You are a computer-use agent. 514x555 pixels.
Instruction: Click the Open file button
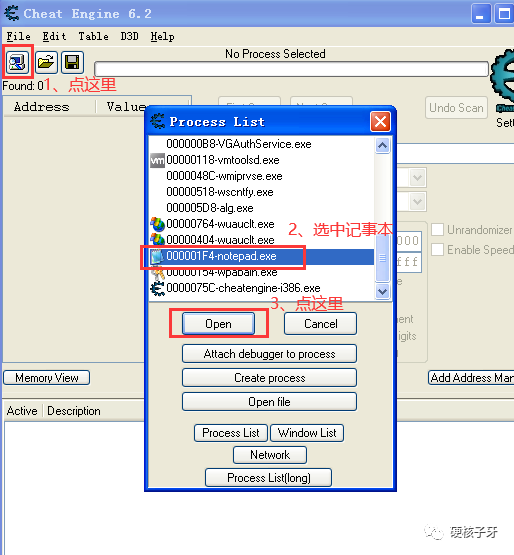pyautogui.click(x=269, y=402)
